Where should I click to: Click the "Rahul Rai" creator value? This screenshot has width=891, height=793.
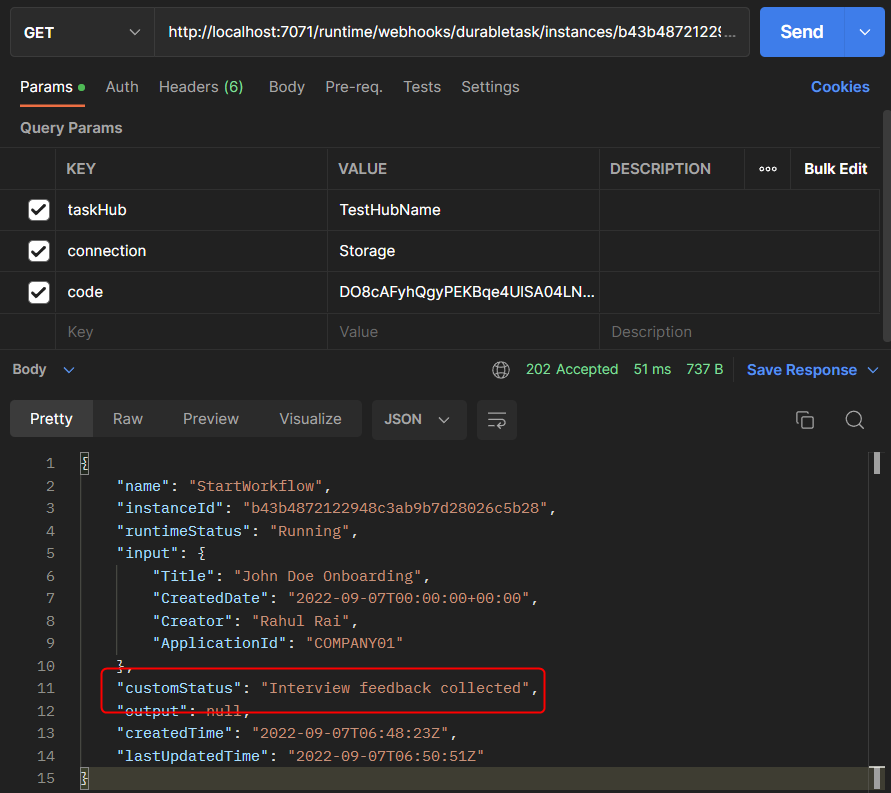(301, 621)
